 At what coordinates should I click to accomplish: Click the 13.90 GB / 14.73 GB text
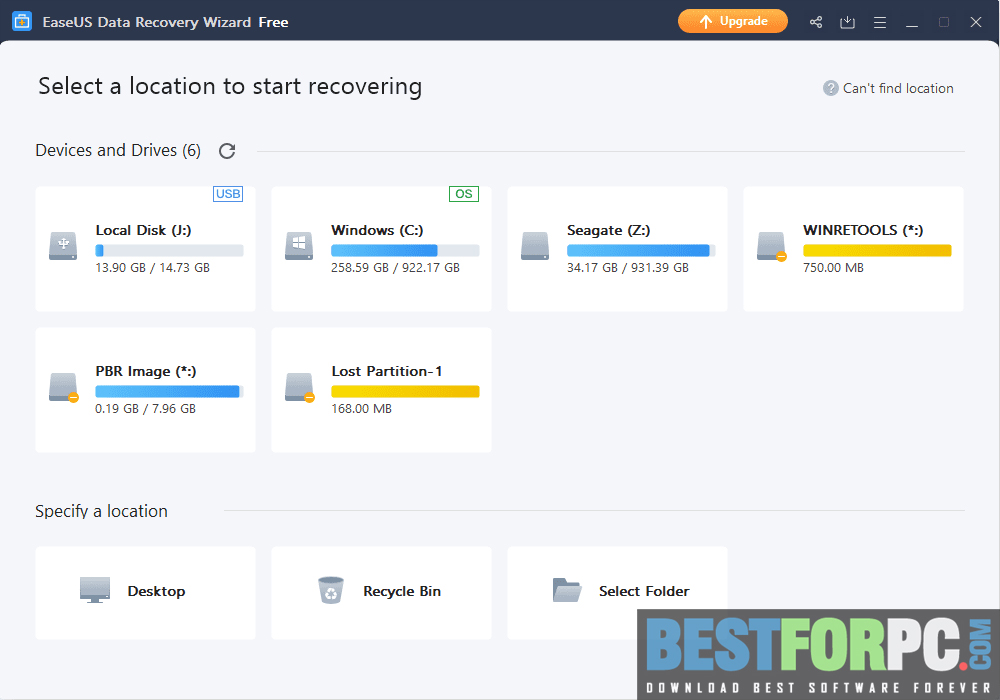click(x=152, y=268)
